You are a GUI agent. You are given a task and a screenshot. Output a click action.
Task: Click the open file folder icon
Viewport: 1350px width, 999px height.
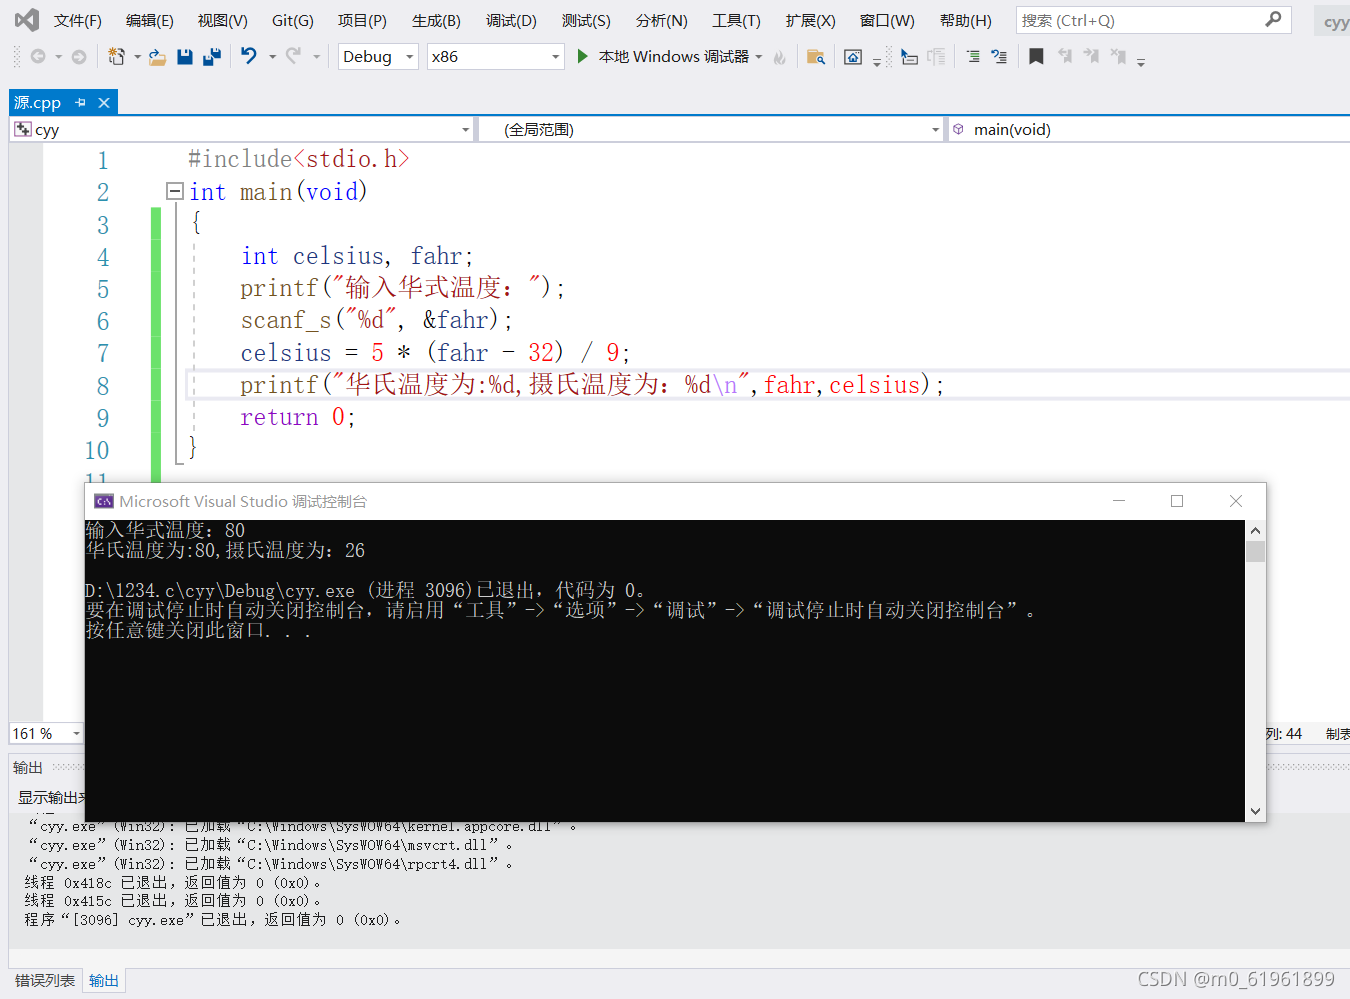pyautogui.click(x=157, y=57)
